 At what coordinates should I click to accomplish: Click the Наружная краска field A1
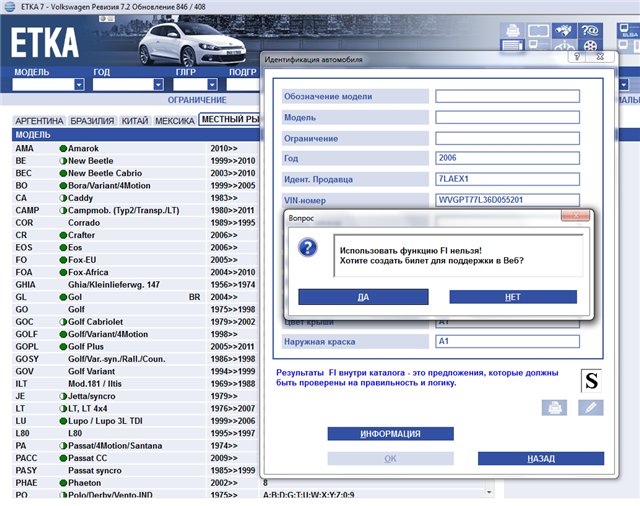point(507,342)
